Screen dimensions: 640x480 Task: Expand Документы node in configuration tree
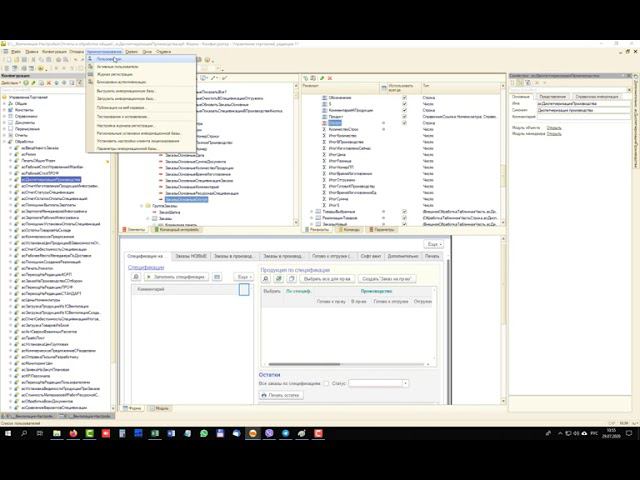tap(4, 122)
